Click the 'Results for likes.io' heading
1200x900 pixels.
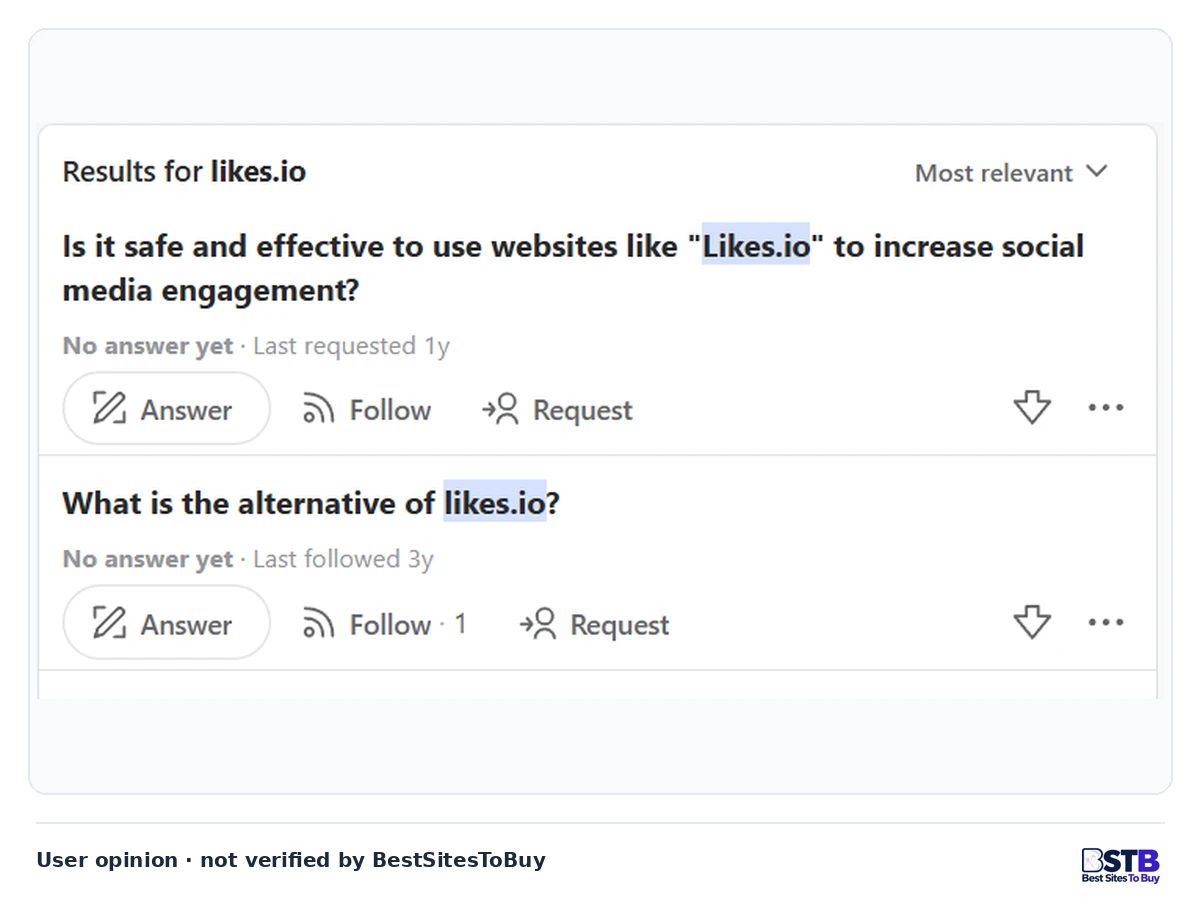pyautogui.click(x=184, y=172)
